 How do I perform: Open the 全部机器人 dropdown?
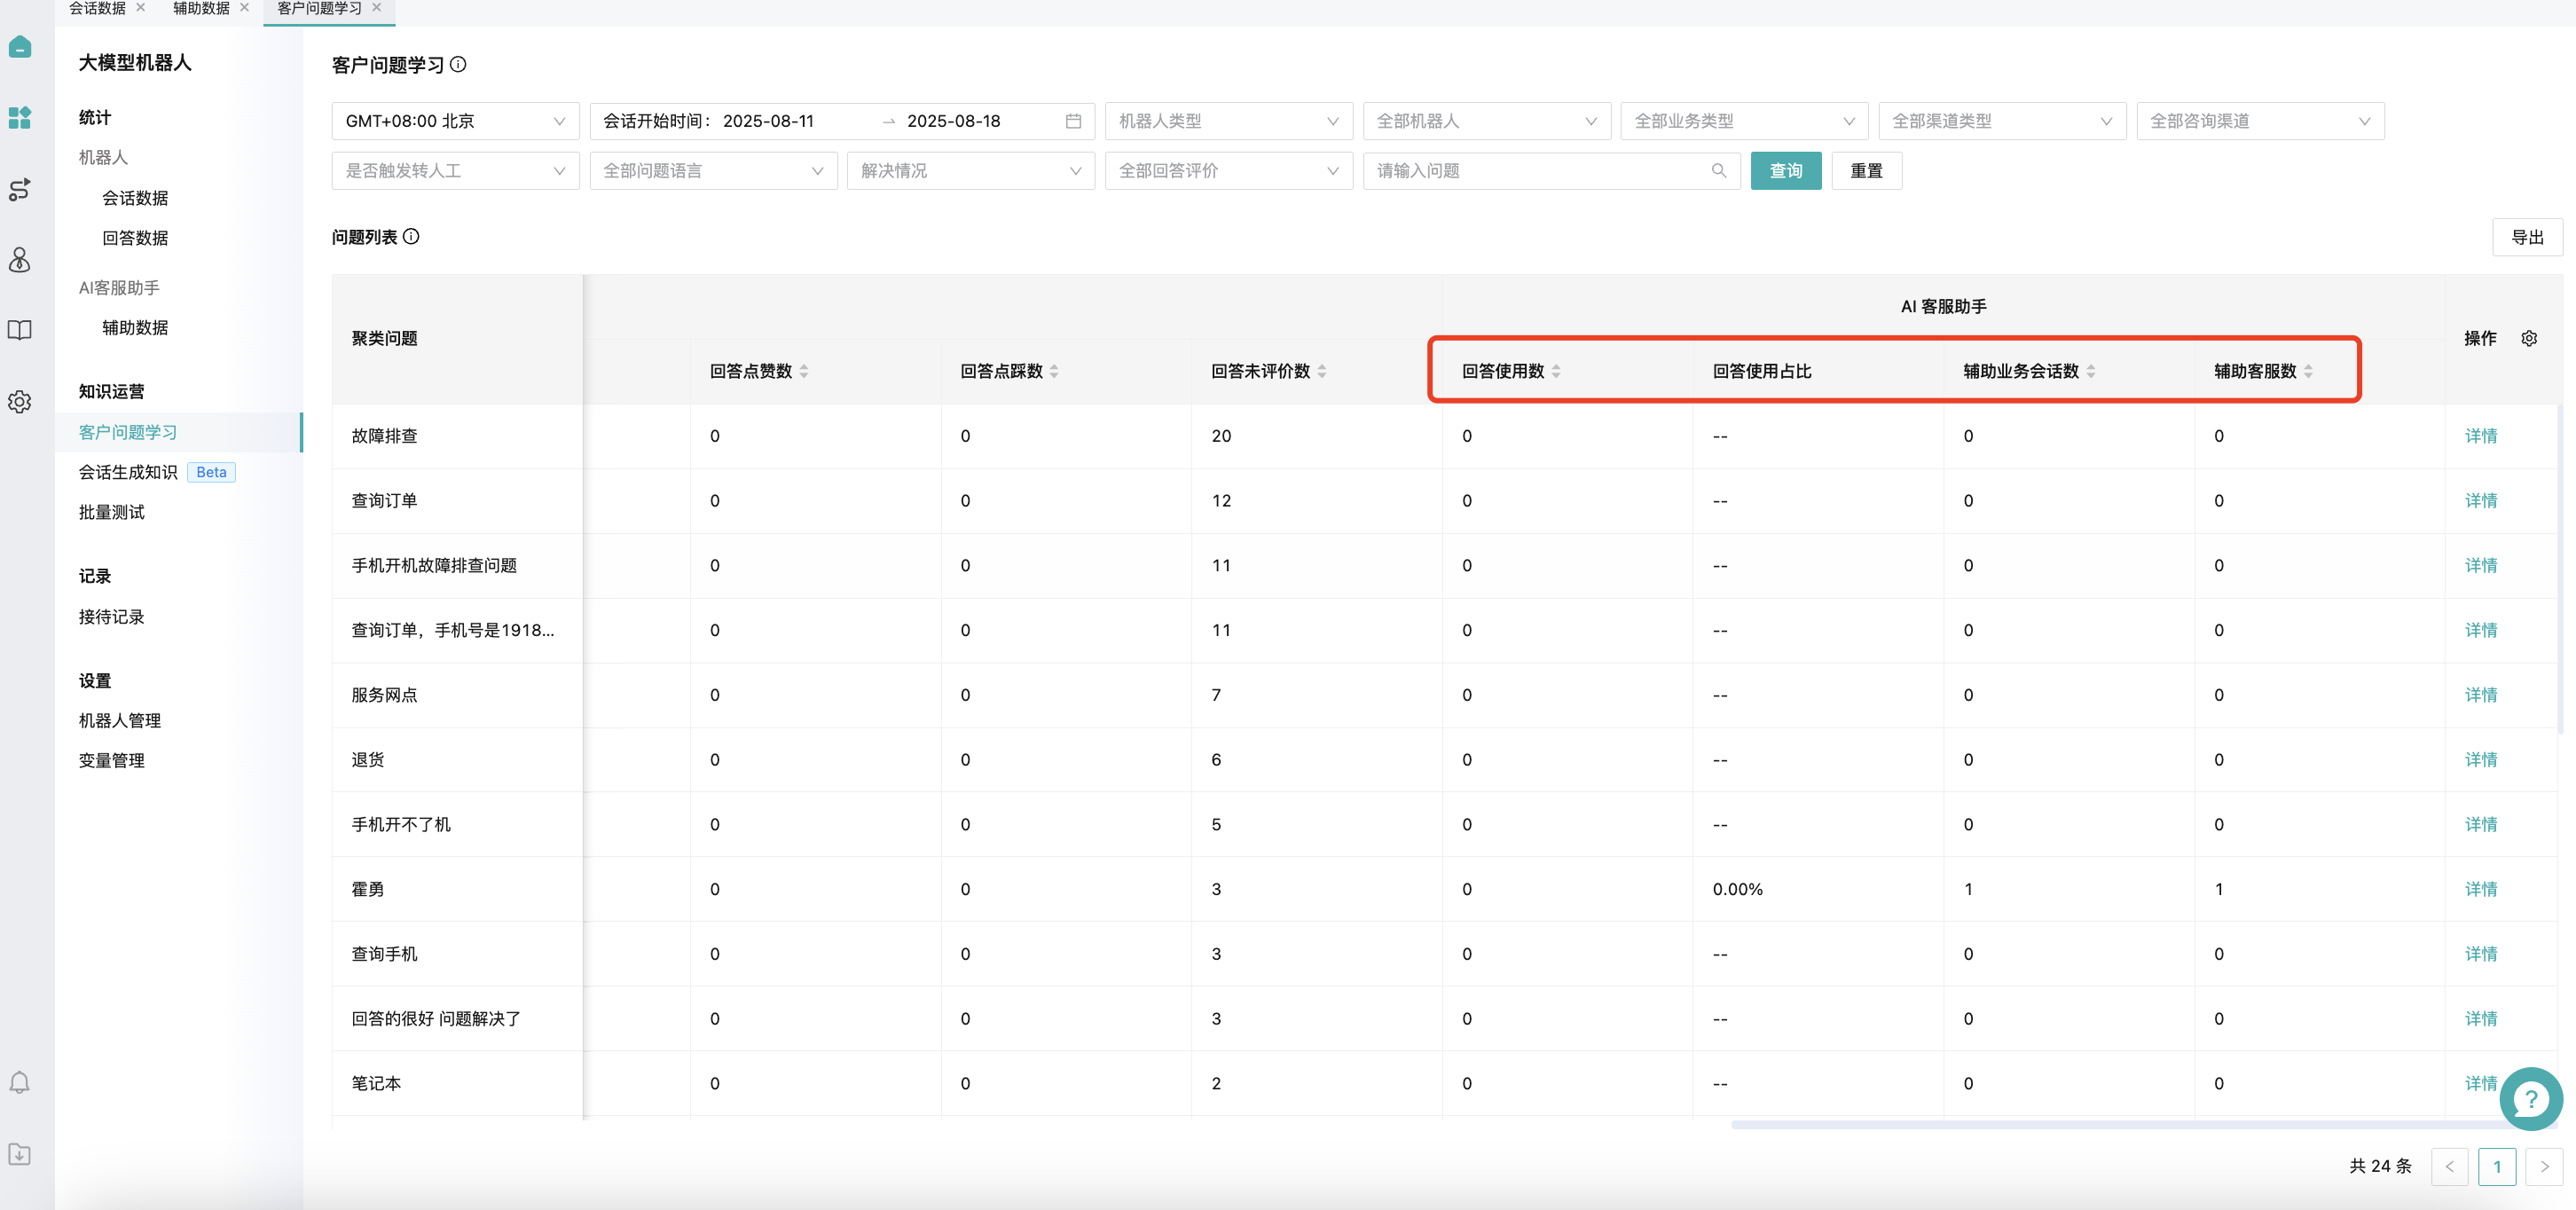1486,121
